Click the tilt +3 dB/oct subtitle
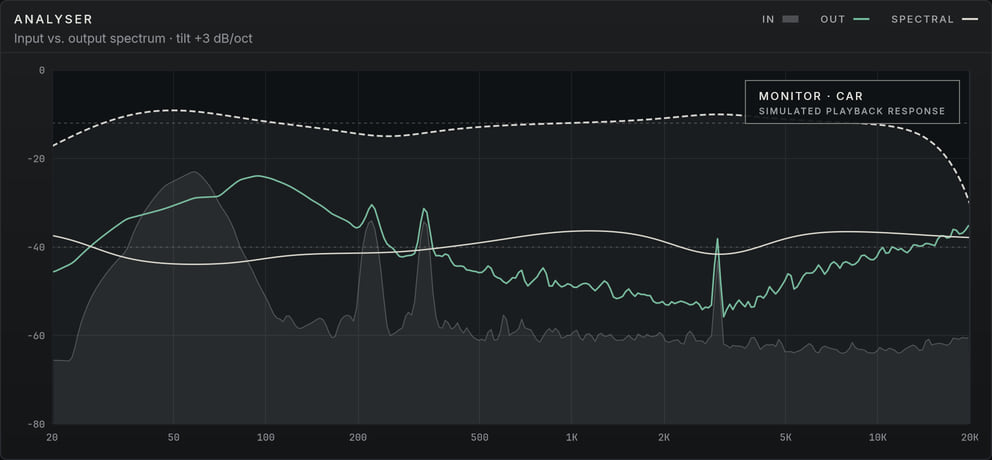 213,39
